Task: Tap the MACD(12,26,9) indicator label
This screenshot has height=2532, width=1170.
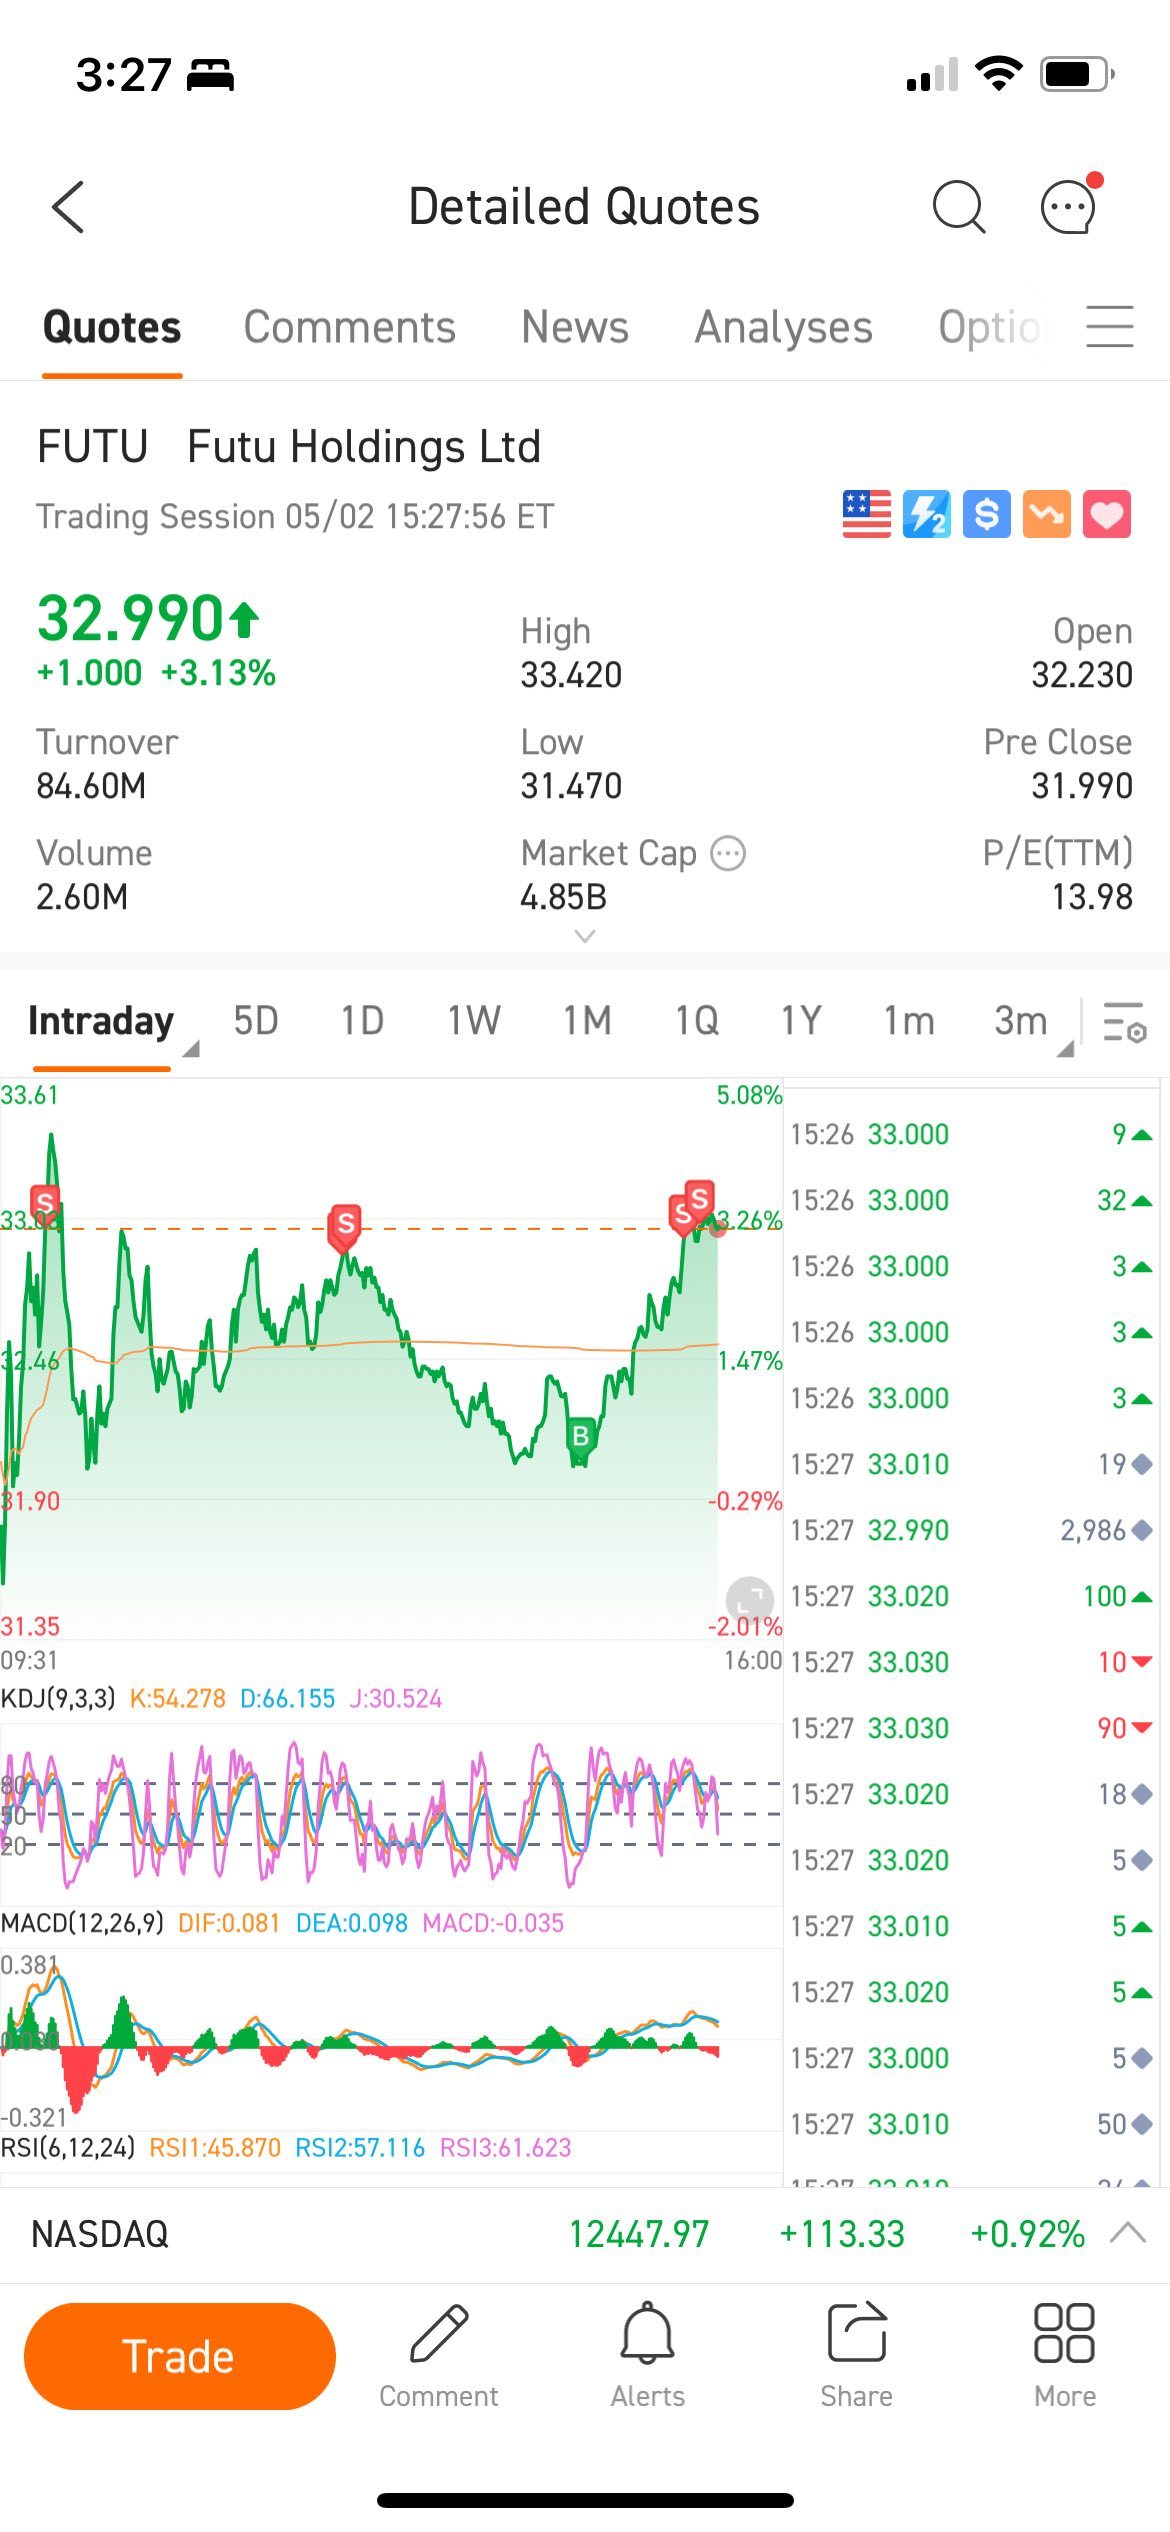Action: click(x=82, y=1923)
